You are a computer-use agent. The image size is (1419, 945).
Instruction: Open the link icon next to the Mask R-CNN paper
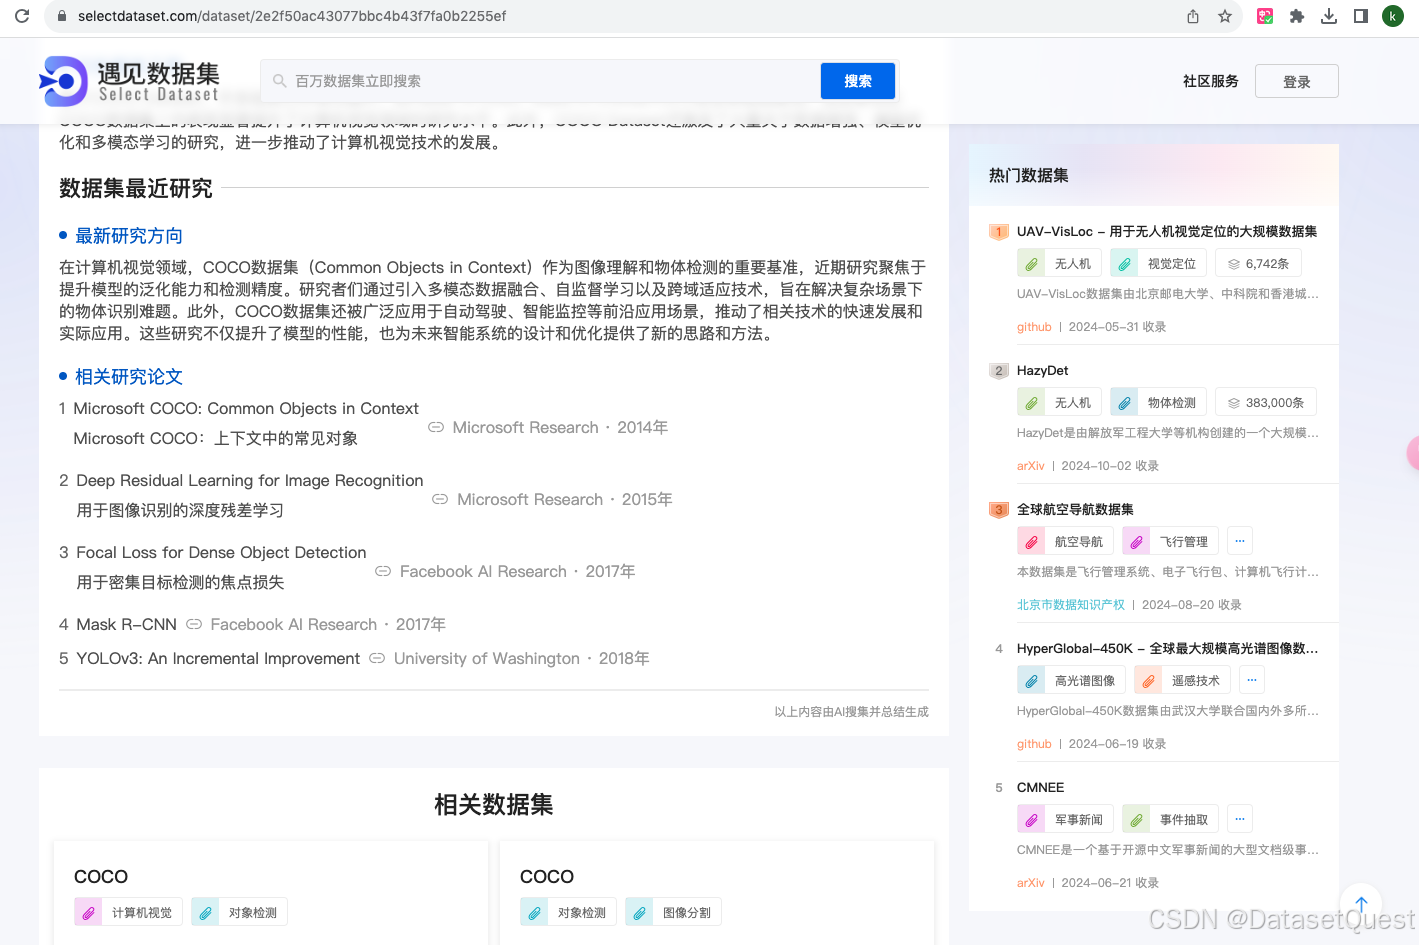tap(194, 624)
